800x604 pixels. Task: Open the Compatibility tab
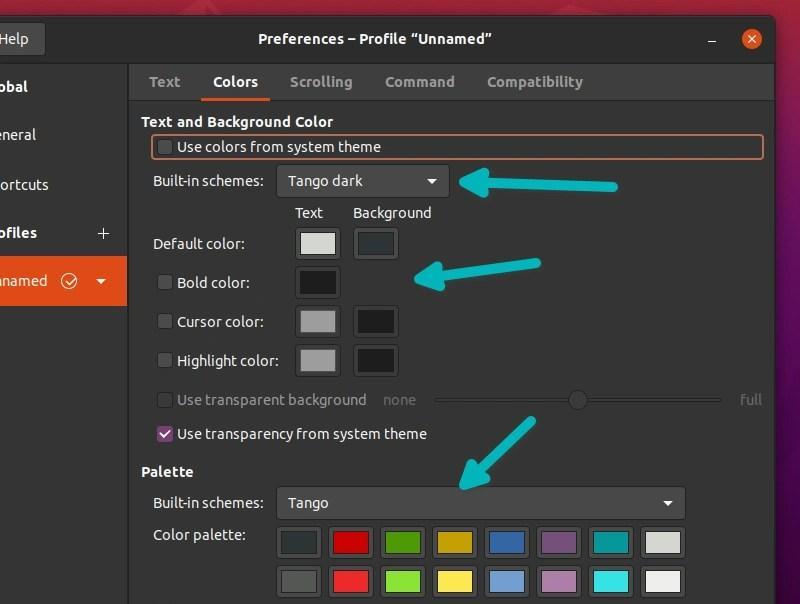pyautogui.click(x=534, y=82)
